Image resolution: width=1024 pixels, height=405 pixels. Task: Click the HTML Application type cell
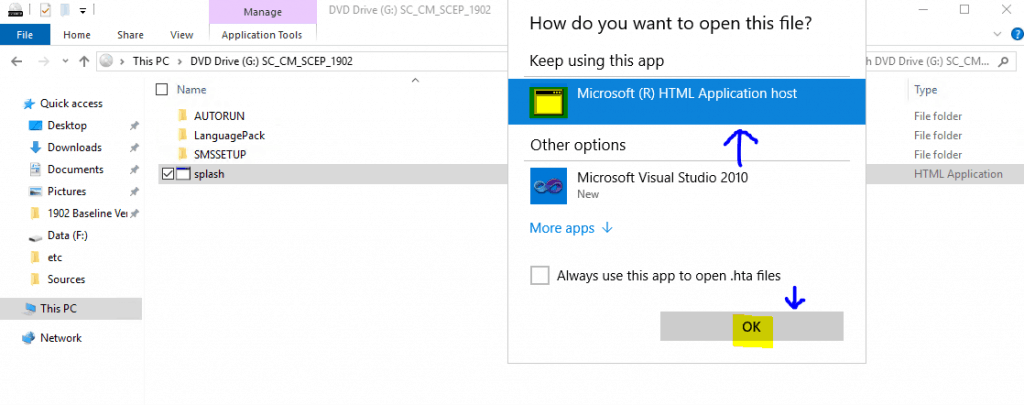pyautogui.click(x=957, y=174)
